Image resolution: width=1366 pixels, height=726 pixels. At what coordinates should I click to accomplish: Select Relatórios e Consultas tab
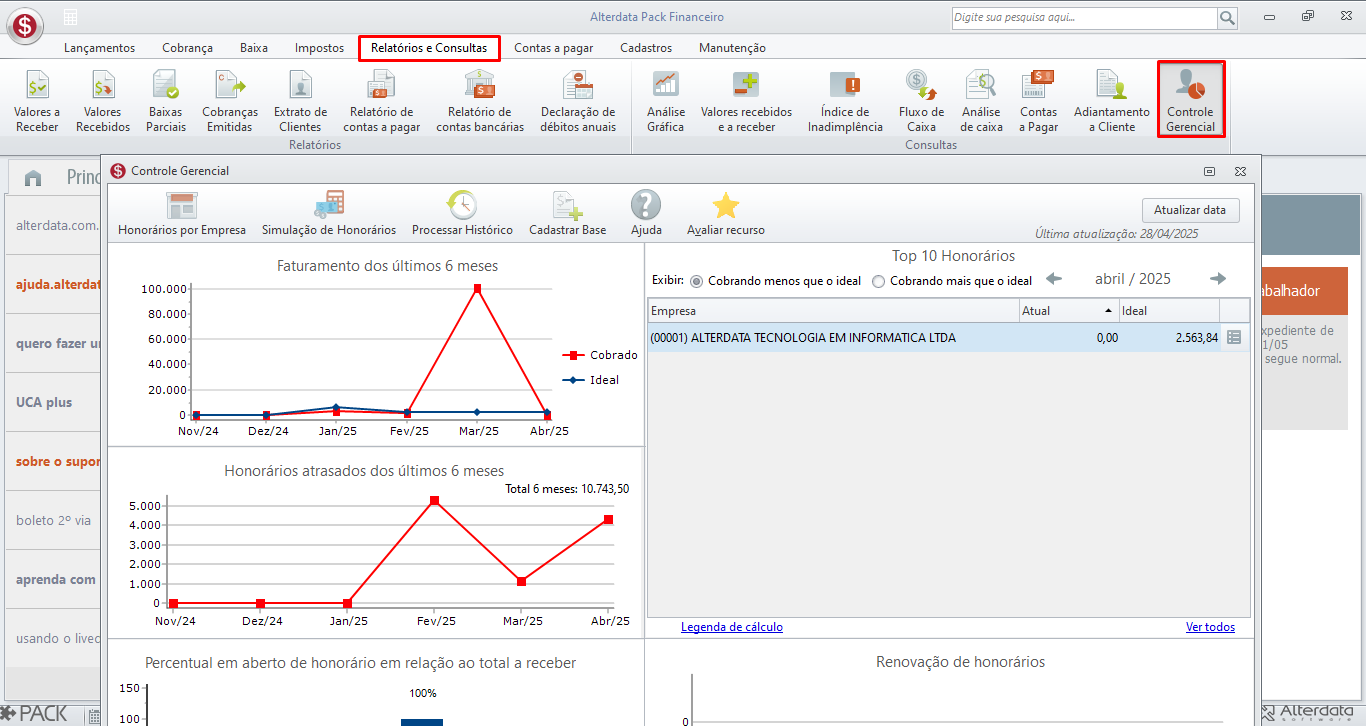point(429,48)
